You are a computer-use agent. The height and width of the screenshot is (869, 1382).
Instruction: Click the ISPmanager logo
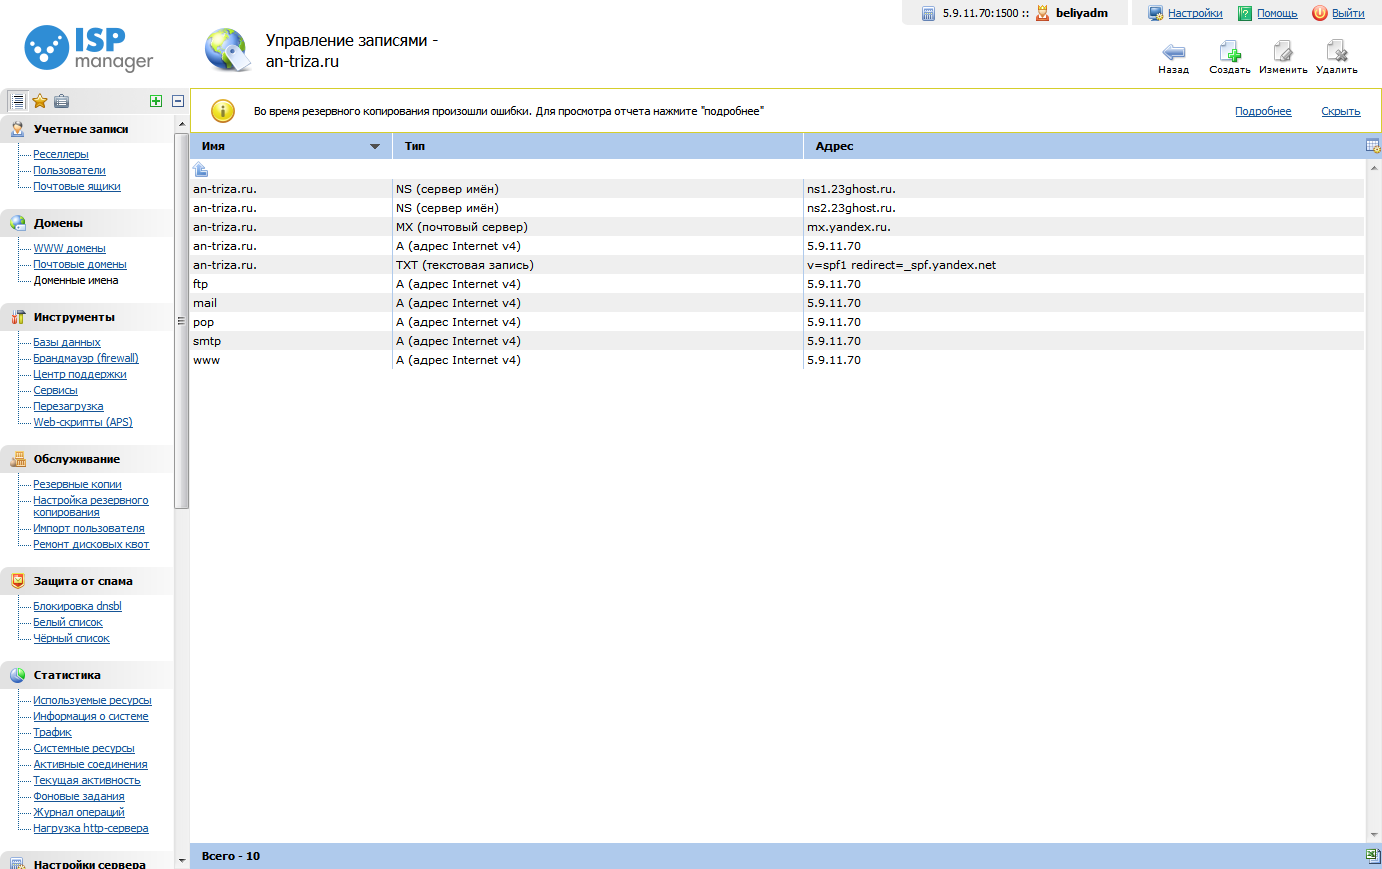[89, 49]
